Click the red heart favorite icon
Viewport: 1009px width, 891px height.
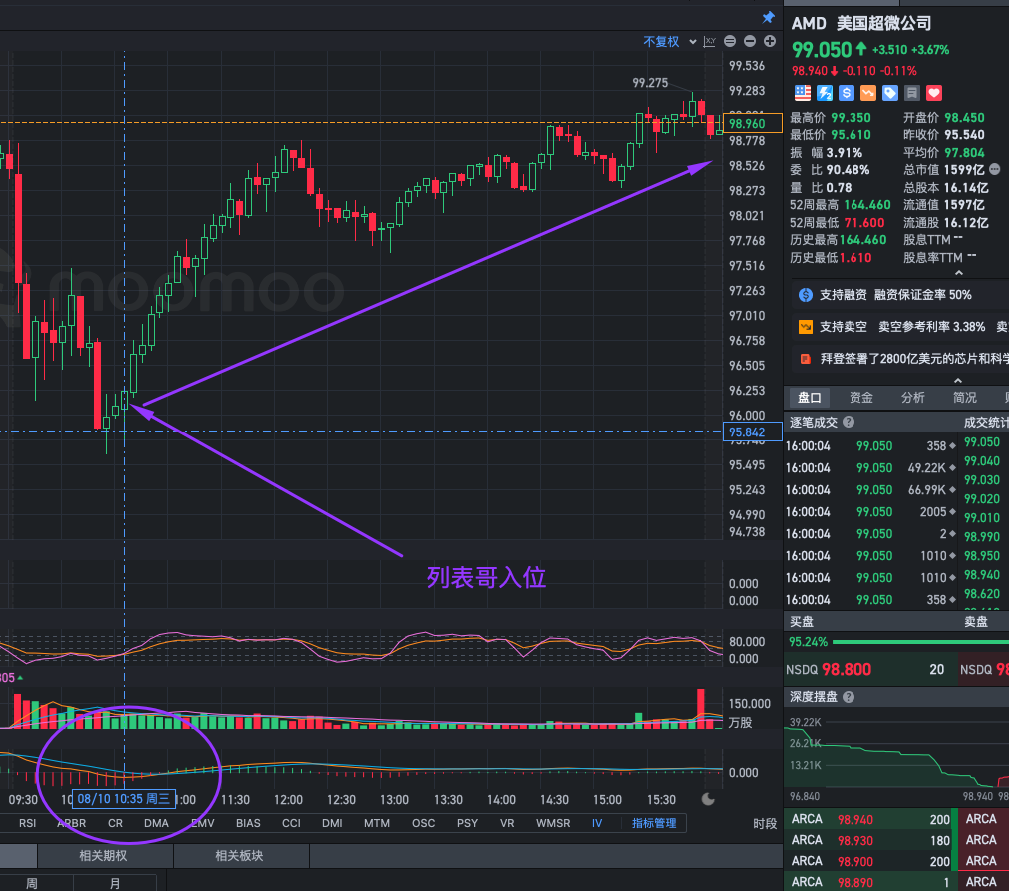(934, 93)
